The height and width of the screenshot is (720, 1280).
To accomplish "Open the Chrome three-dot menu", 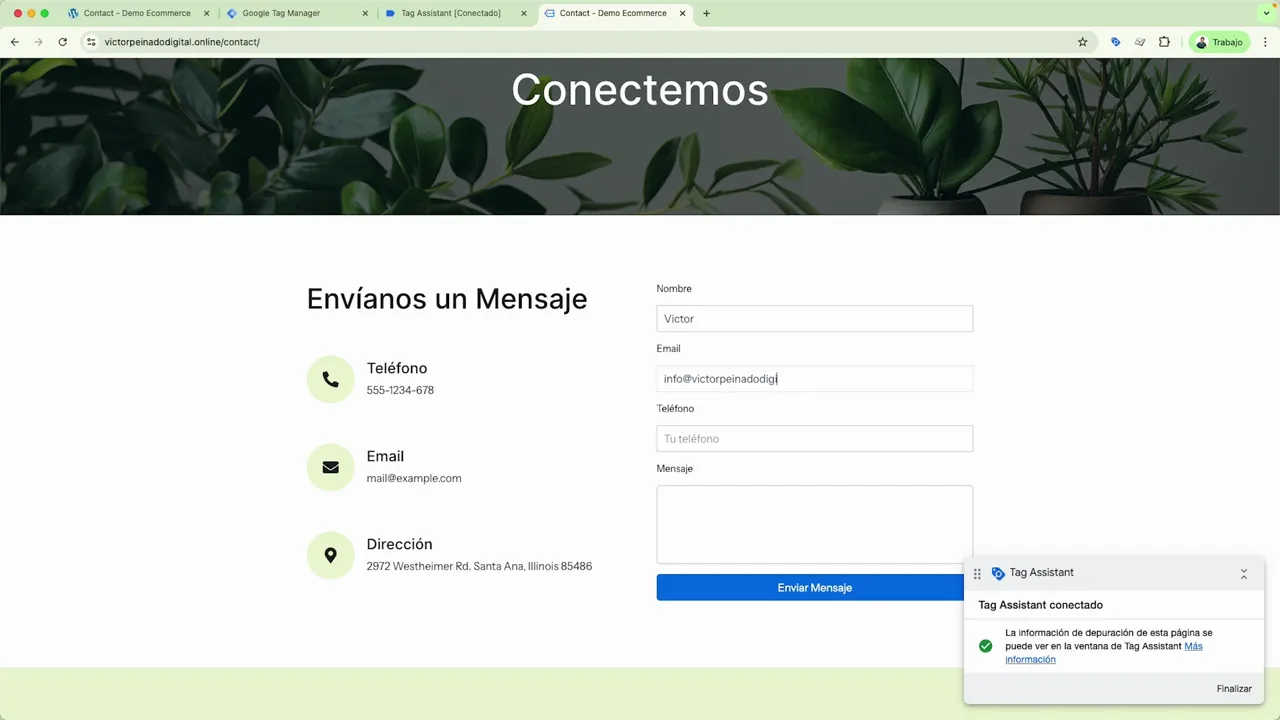I will click(1266, 42).
